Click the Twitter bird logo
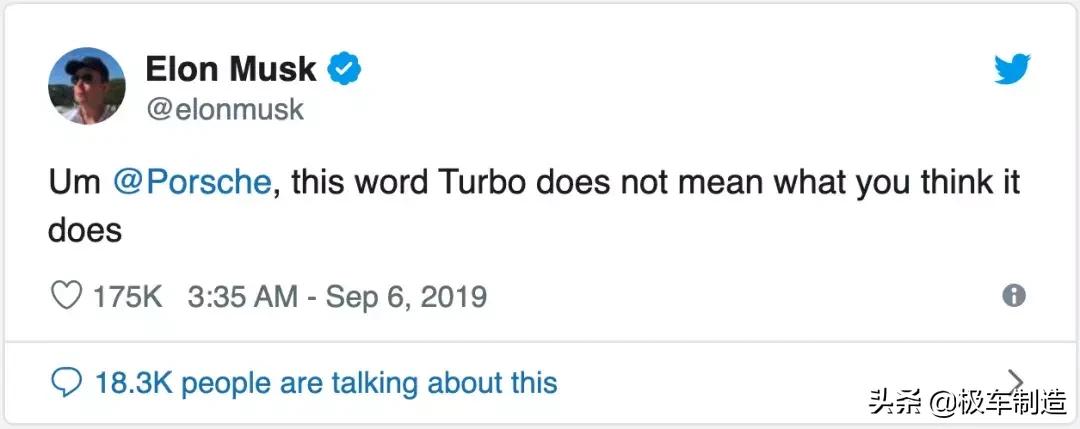 [x=1011, y=69]
